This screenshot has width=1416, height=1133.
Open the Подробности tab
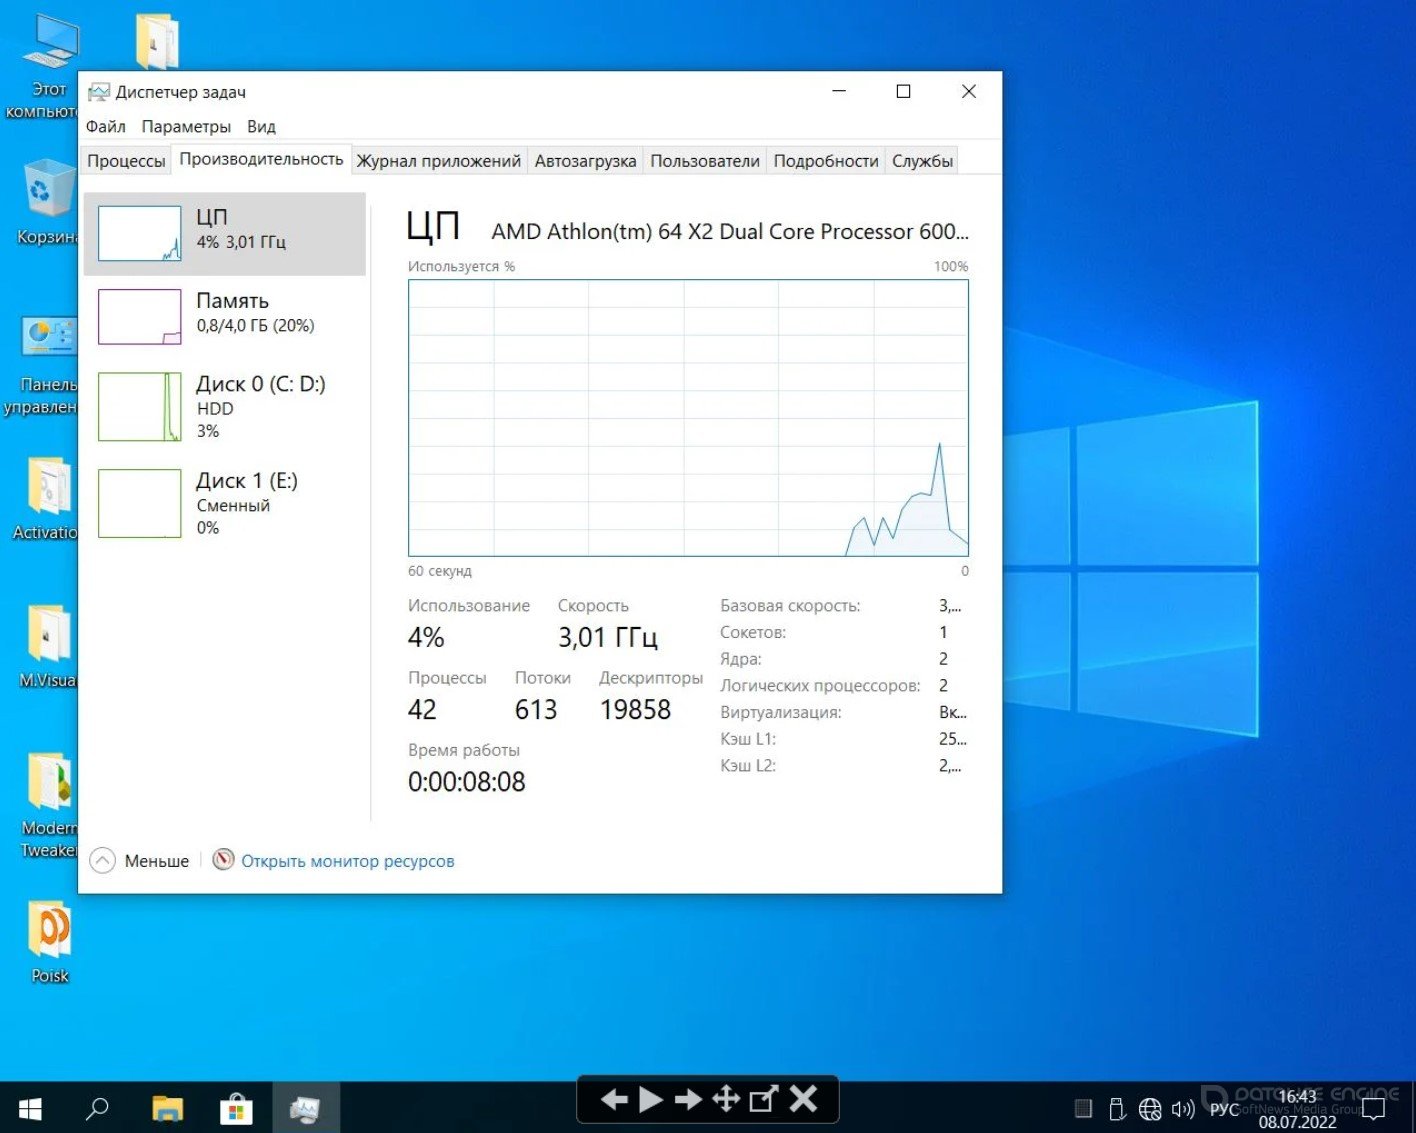tap(826, 161)
